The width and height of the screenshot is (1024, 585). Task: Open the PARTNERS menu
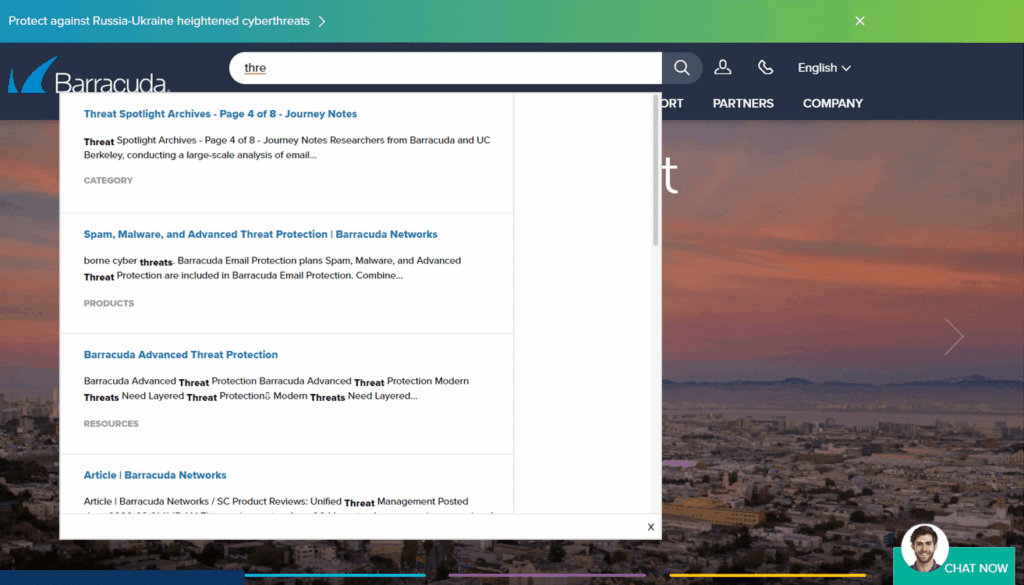tap(742, 103)
